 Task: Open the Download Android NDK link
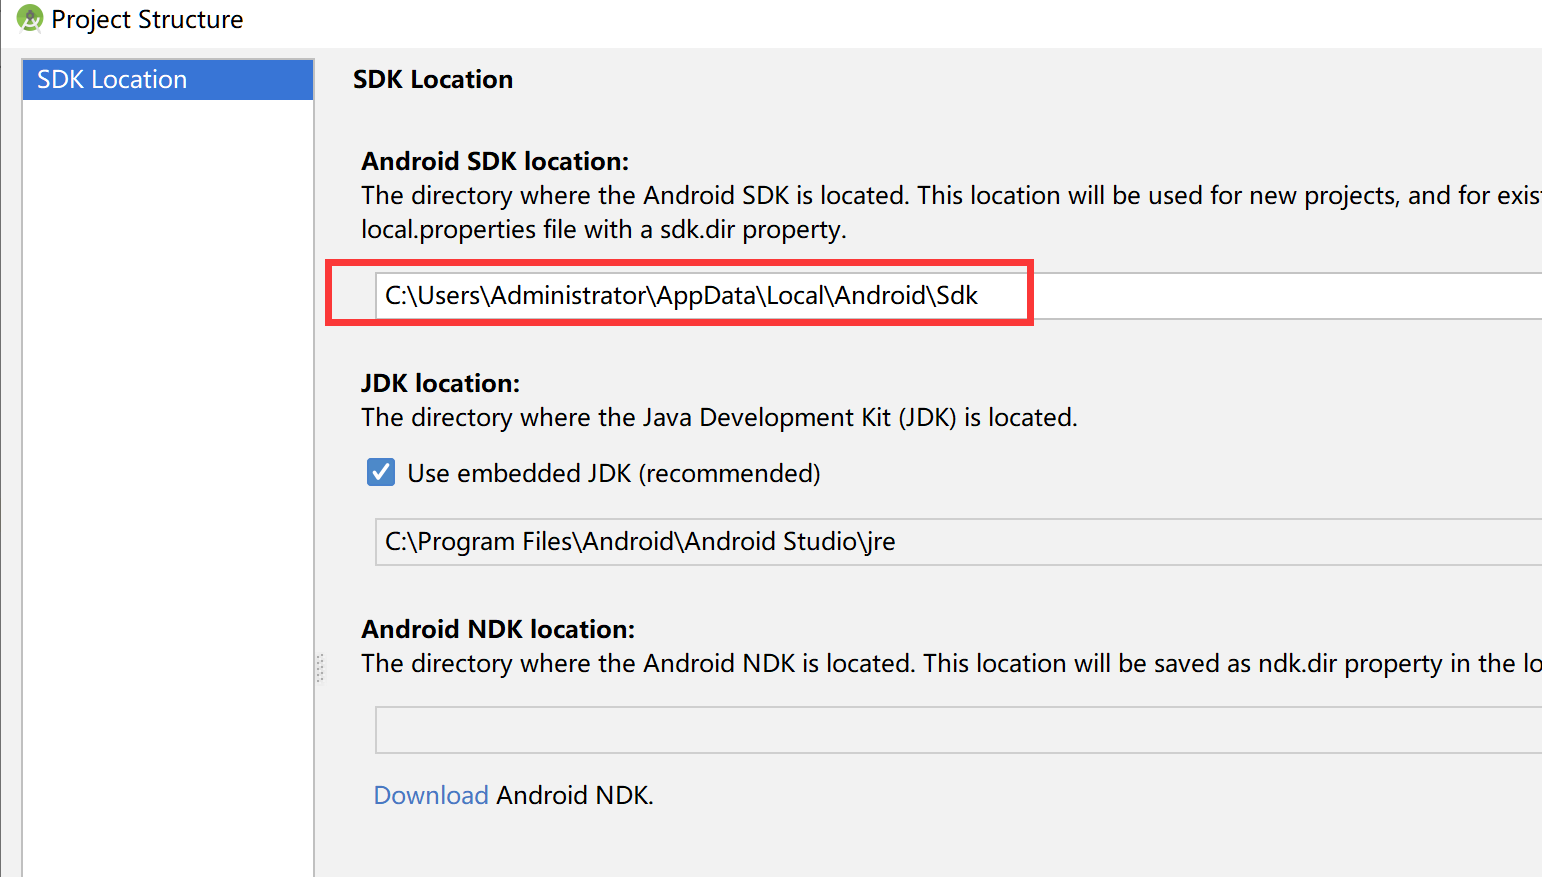click(431, 795)
